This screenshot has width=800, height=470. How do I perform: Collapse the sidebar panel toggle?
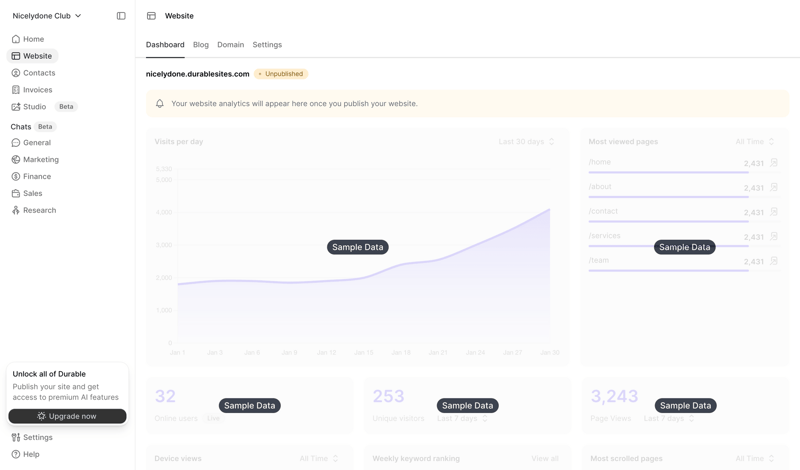pos(121,16)
